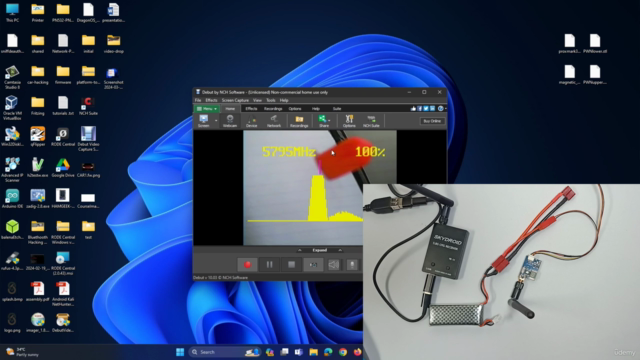Open RODE Central desktop shortcut
This screenshot has width=640, height=360.
pyautogui.click(x=63, y=136)
